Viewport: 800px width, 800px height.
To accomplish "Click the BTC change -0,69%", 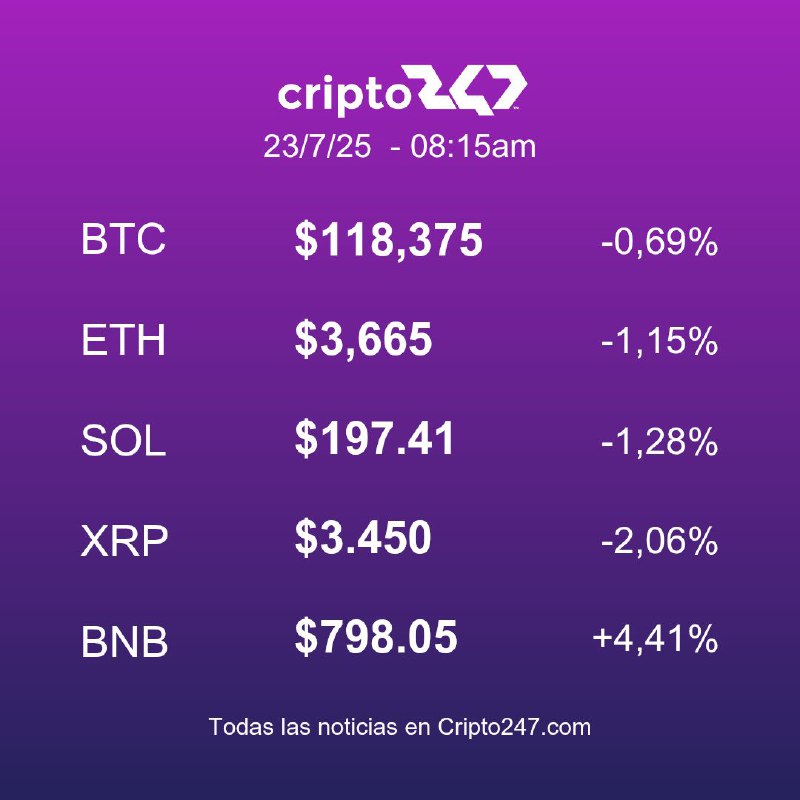I will pyautogui.click(x=659, y=241).
